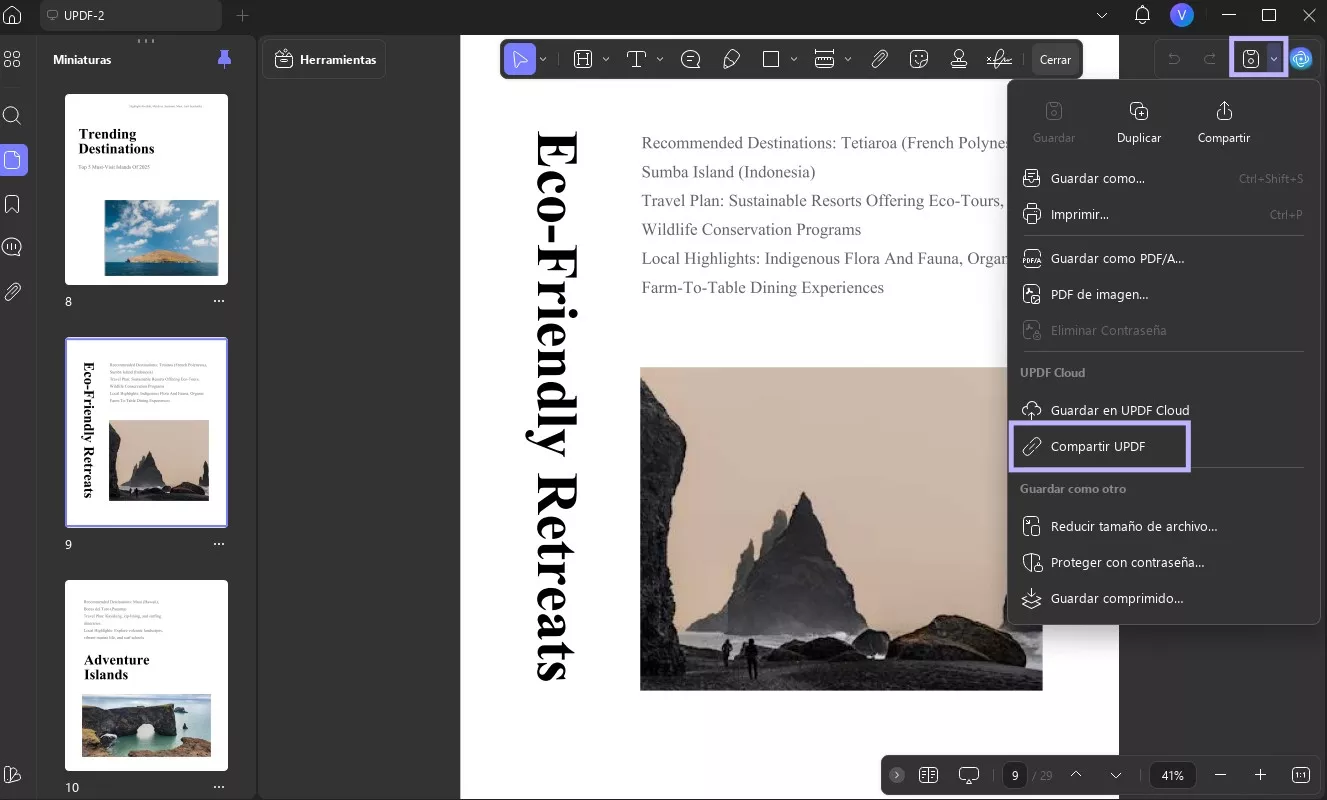
Task: Collapse the save options dropdown arrow
Action: 1274,59
